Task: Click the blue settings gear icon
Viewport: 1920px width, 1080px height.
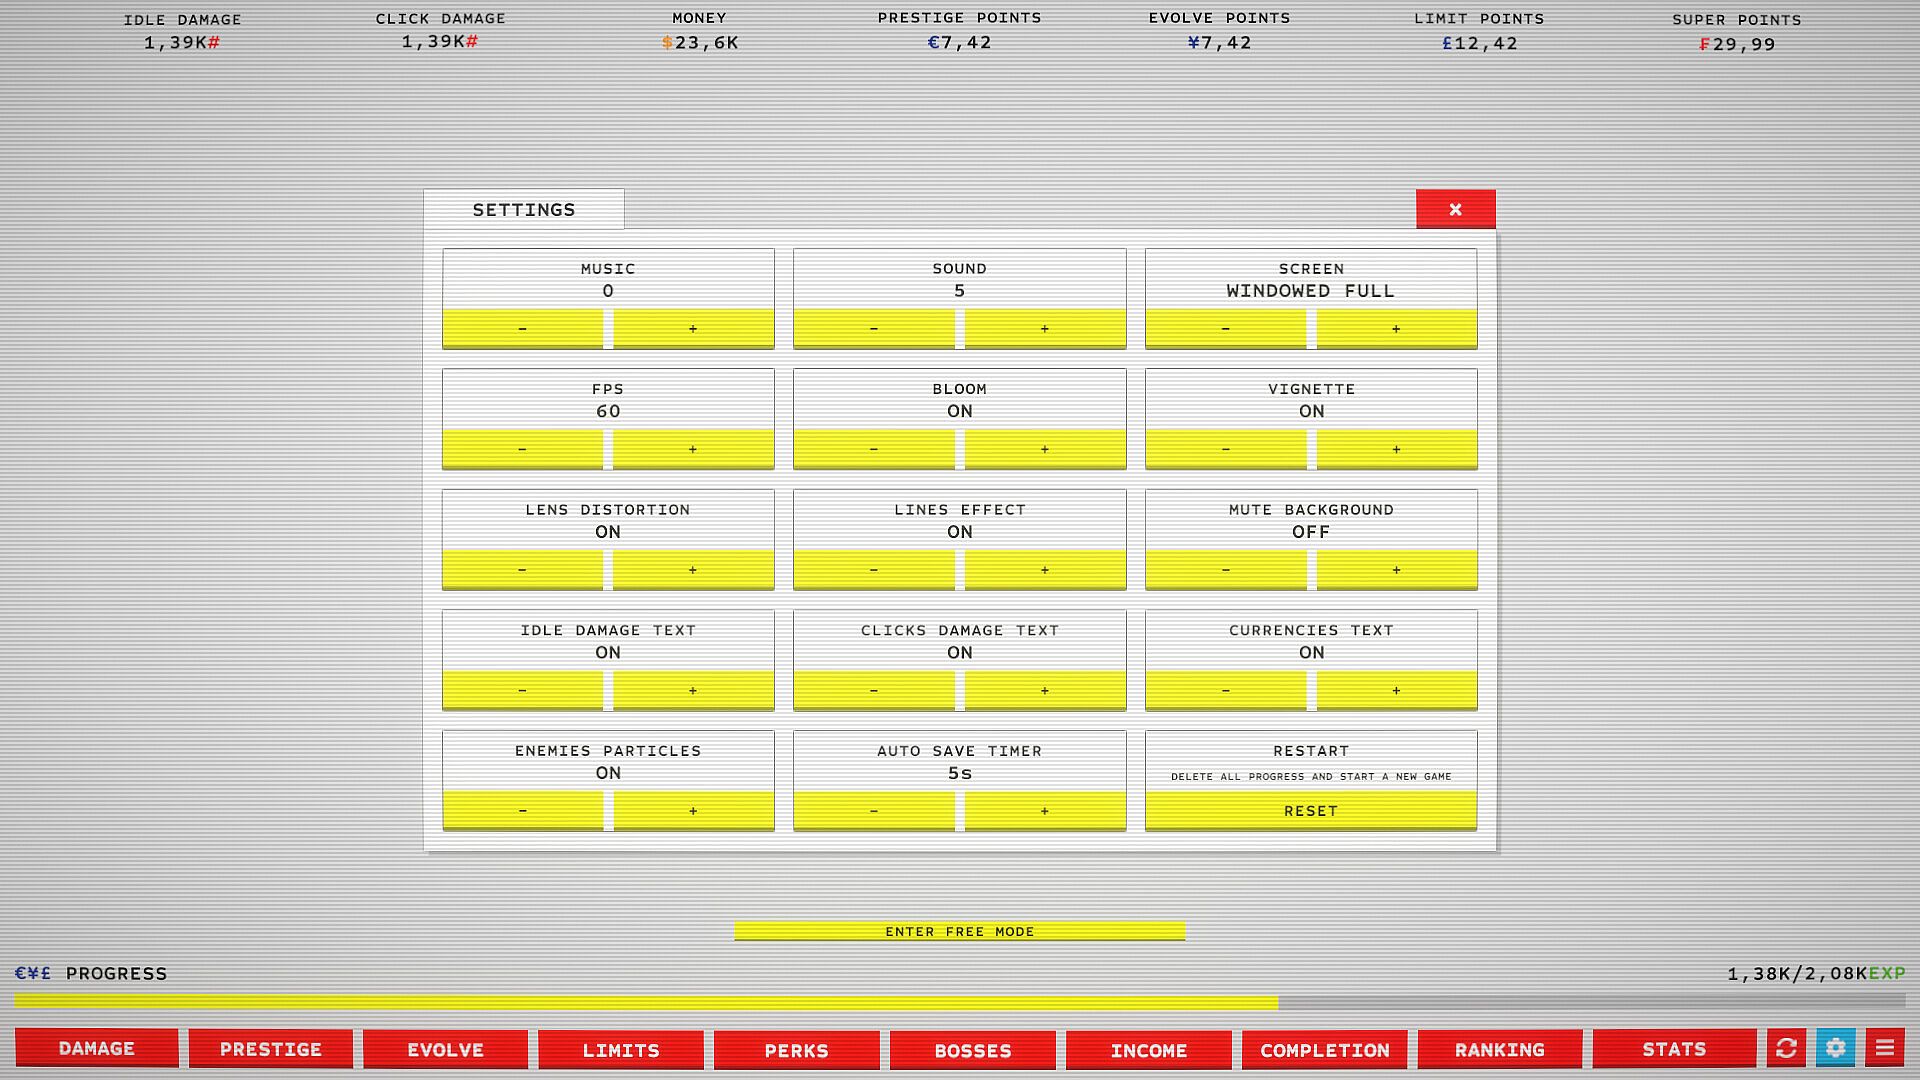Action: point(1835,1048)
